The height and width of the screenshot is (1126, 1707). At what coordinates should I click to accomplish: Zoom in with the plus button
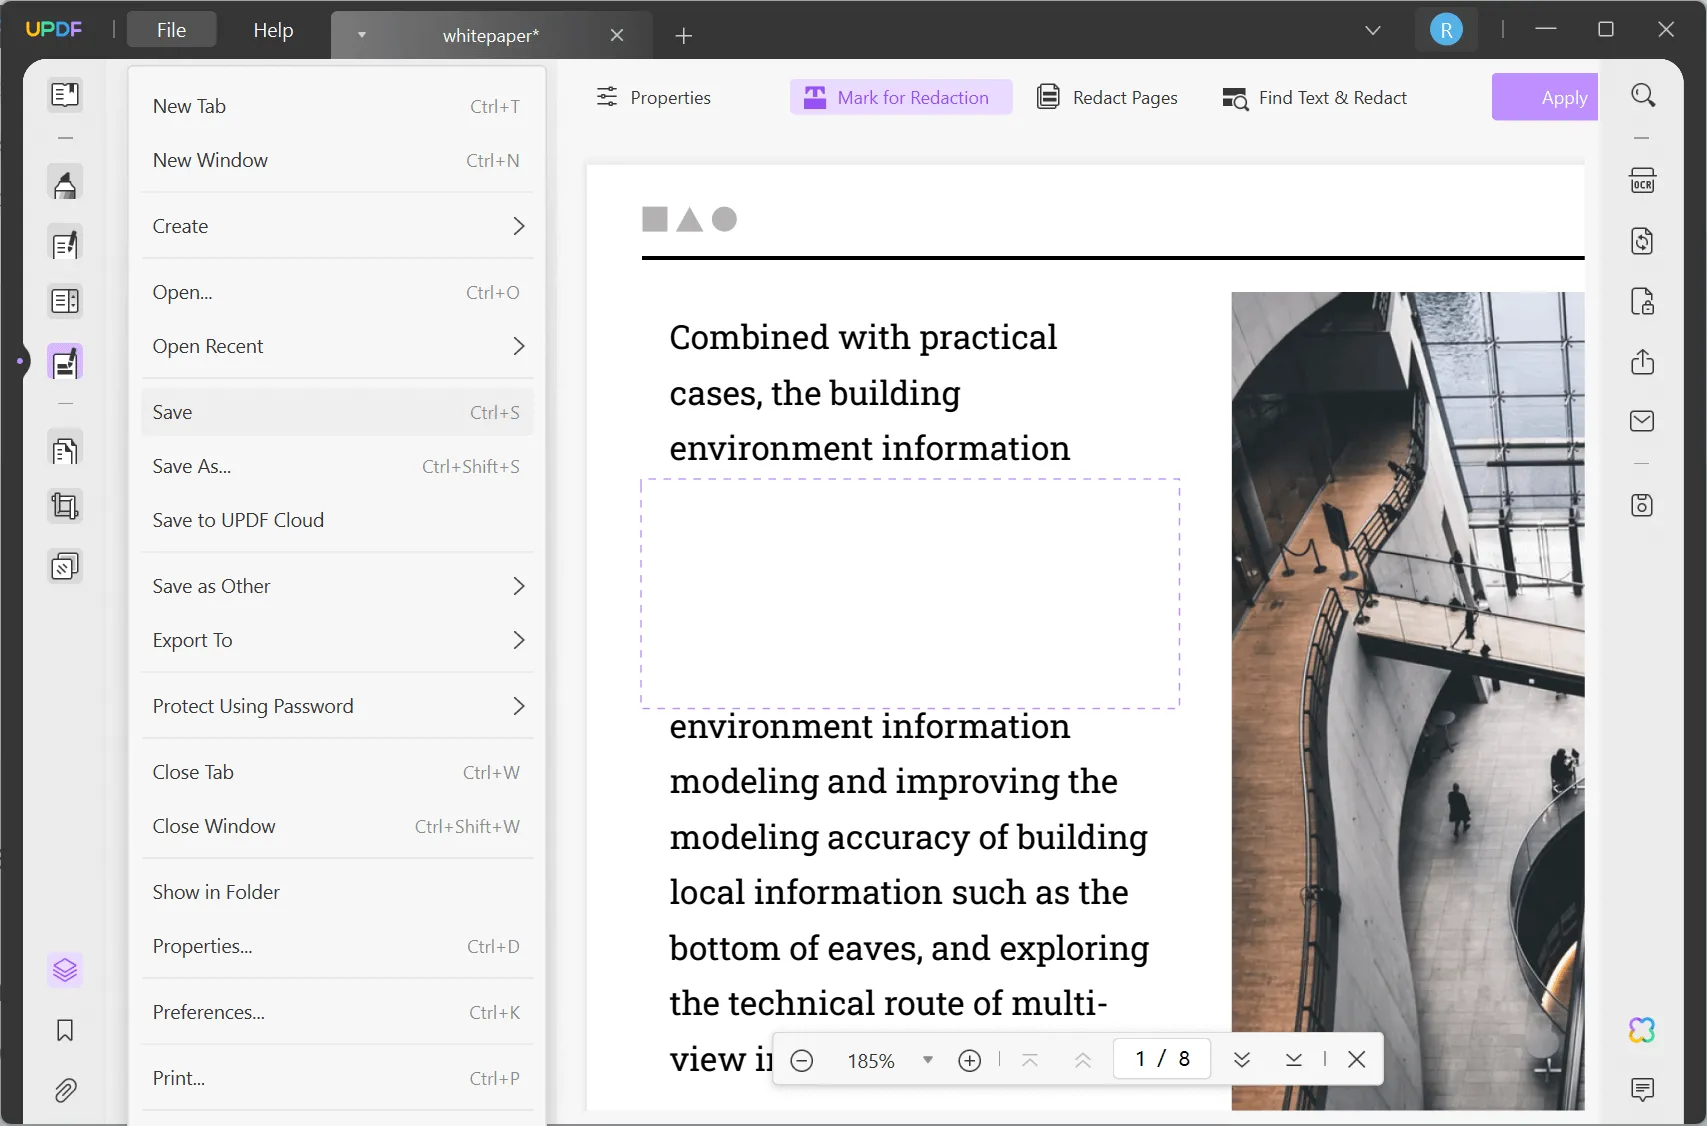pyautogui.click(x=969, y=1060)
